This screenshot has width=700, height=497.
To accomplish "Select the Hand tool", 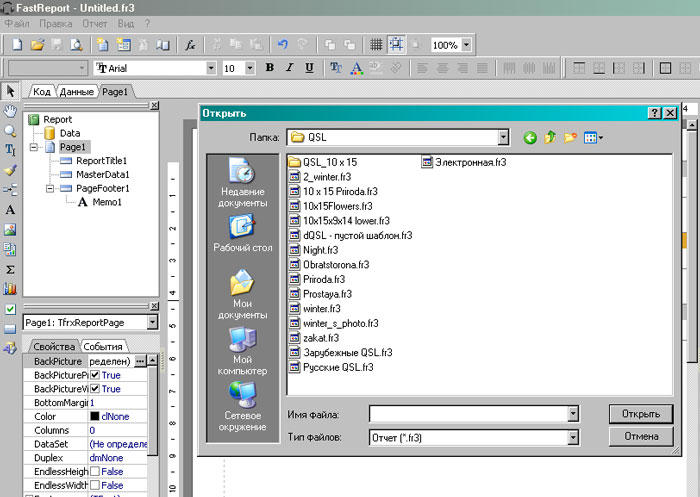I will 10,111.
